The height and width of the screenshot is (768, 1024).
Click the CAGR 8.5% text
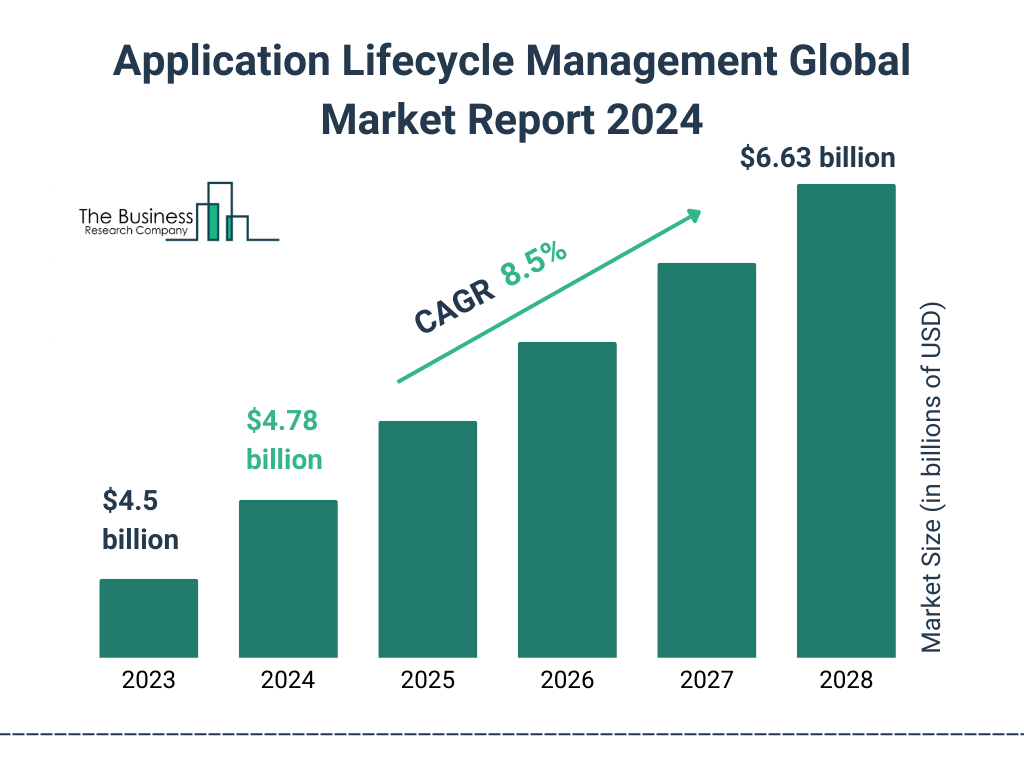490,289
